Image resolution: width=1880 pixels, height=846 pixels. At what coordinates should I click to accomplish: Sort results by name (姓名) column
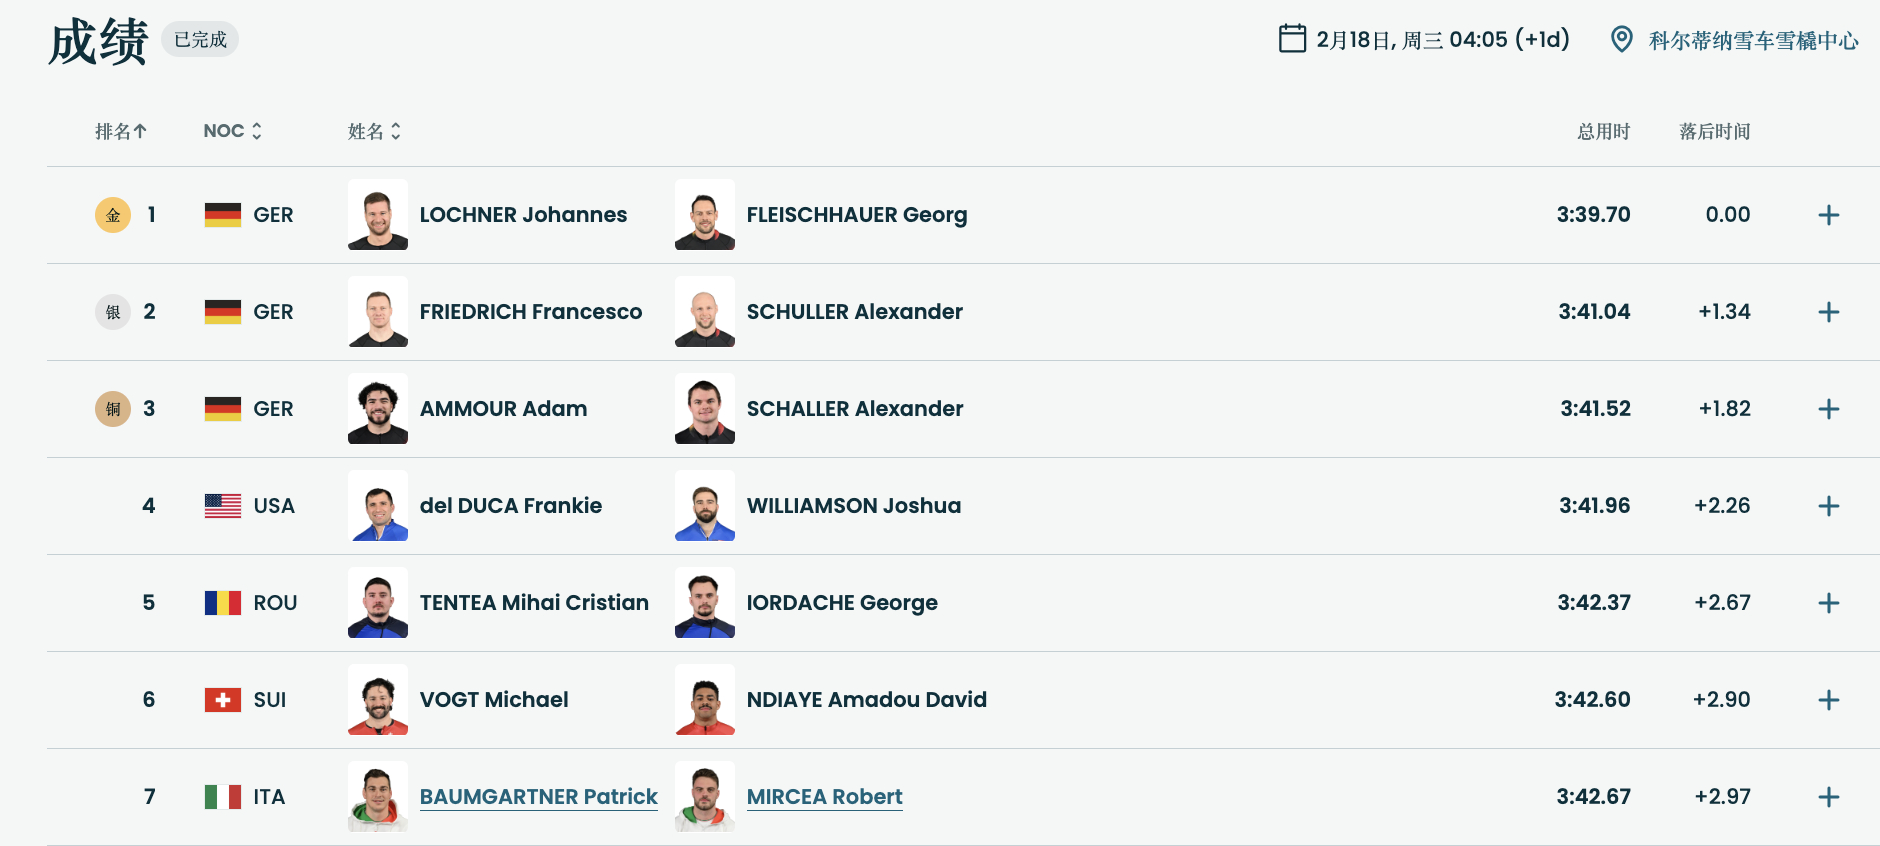(x=374, y=131)
